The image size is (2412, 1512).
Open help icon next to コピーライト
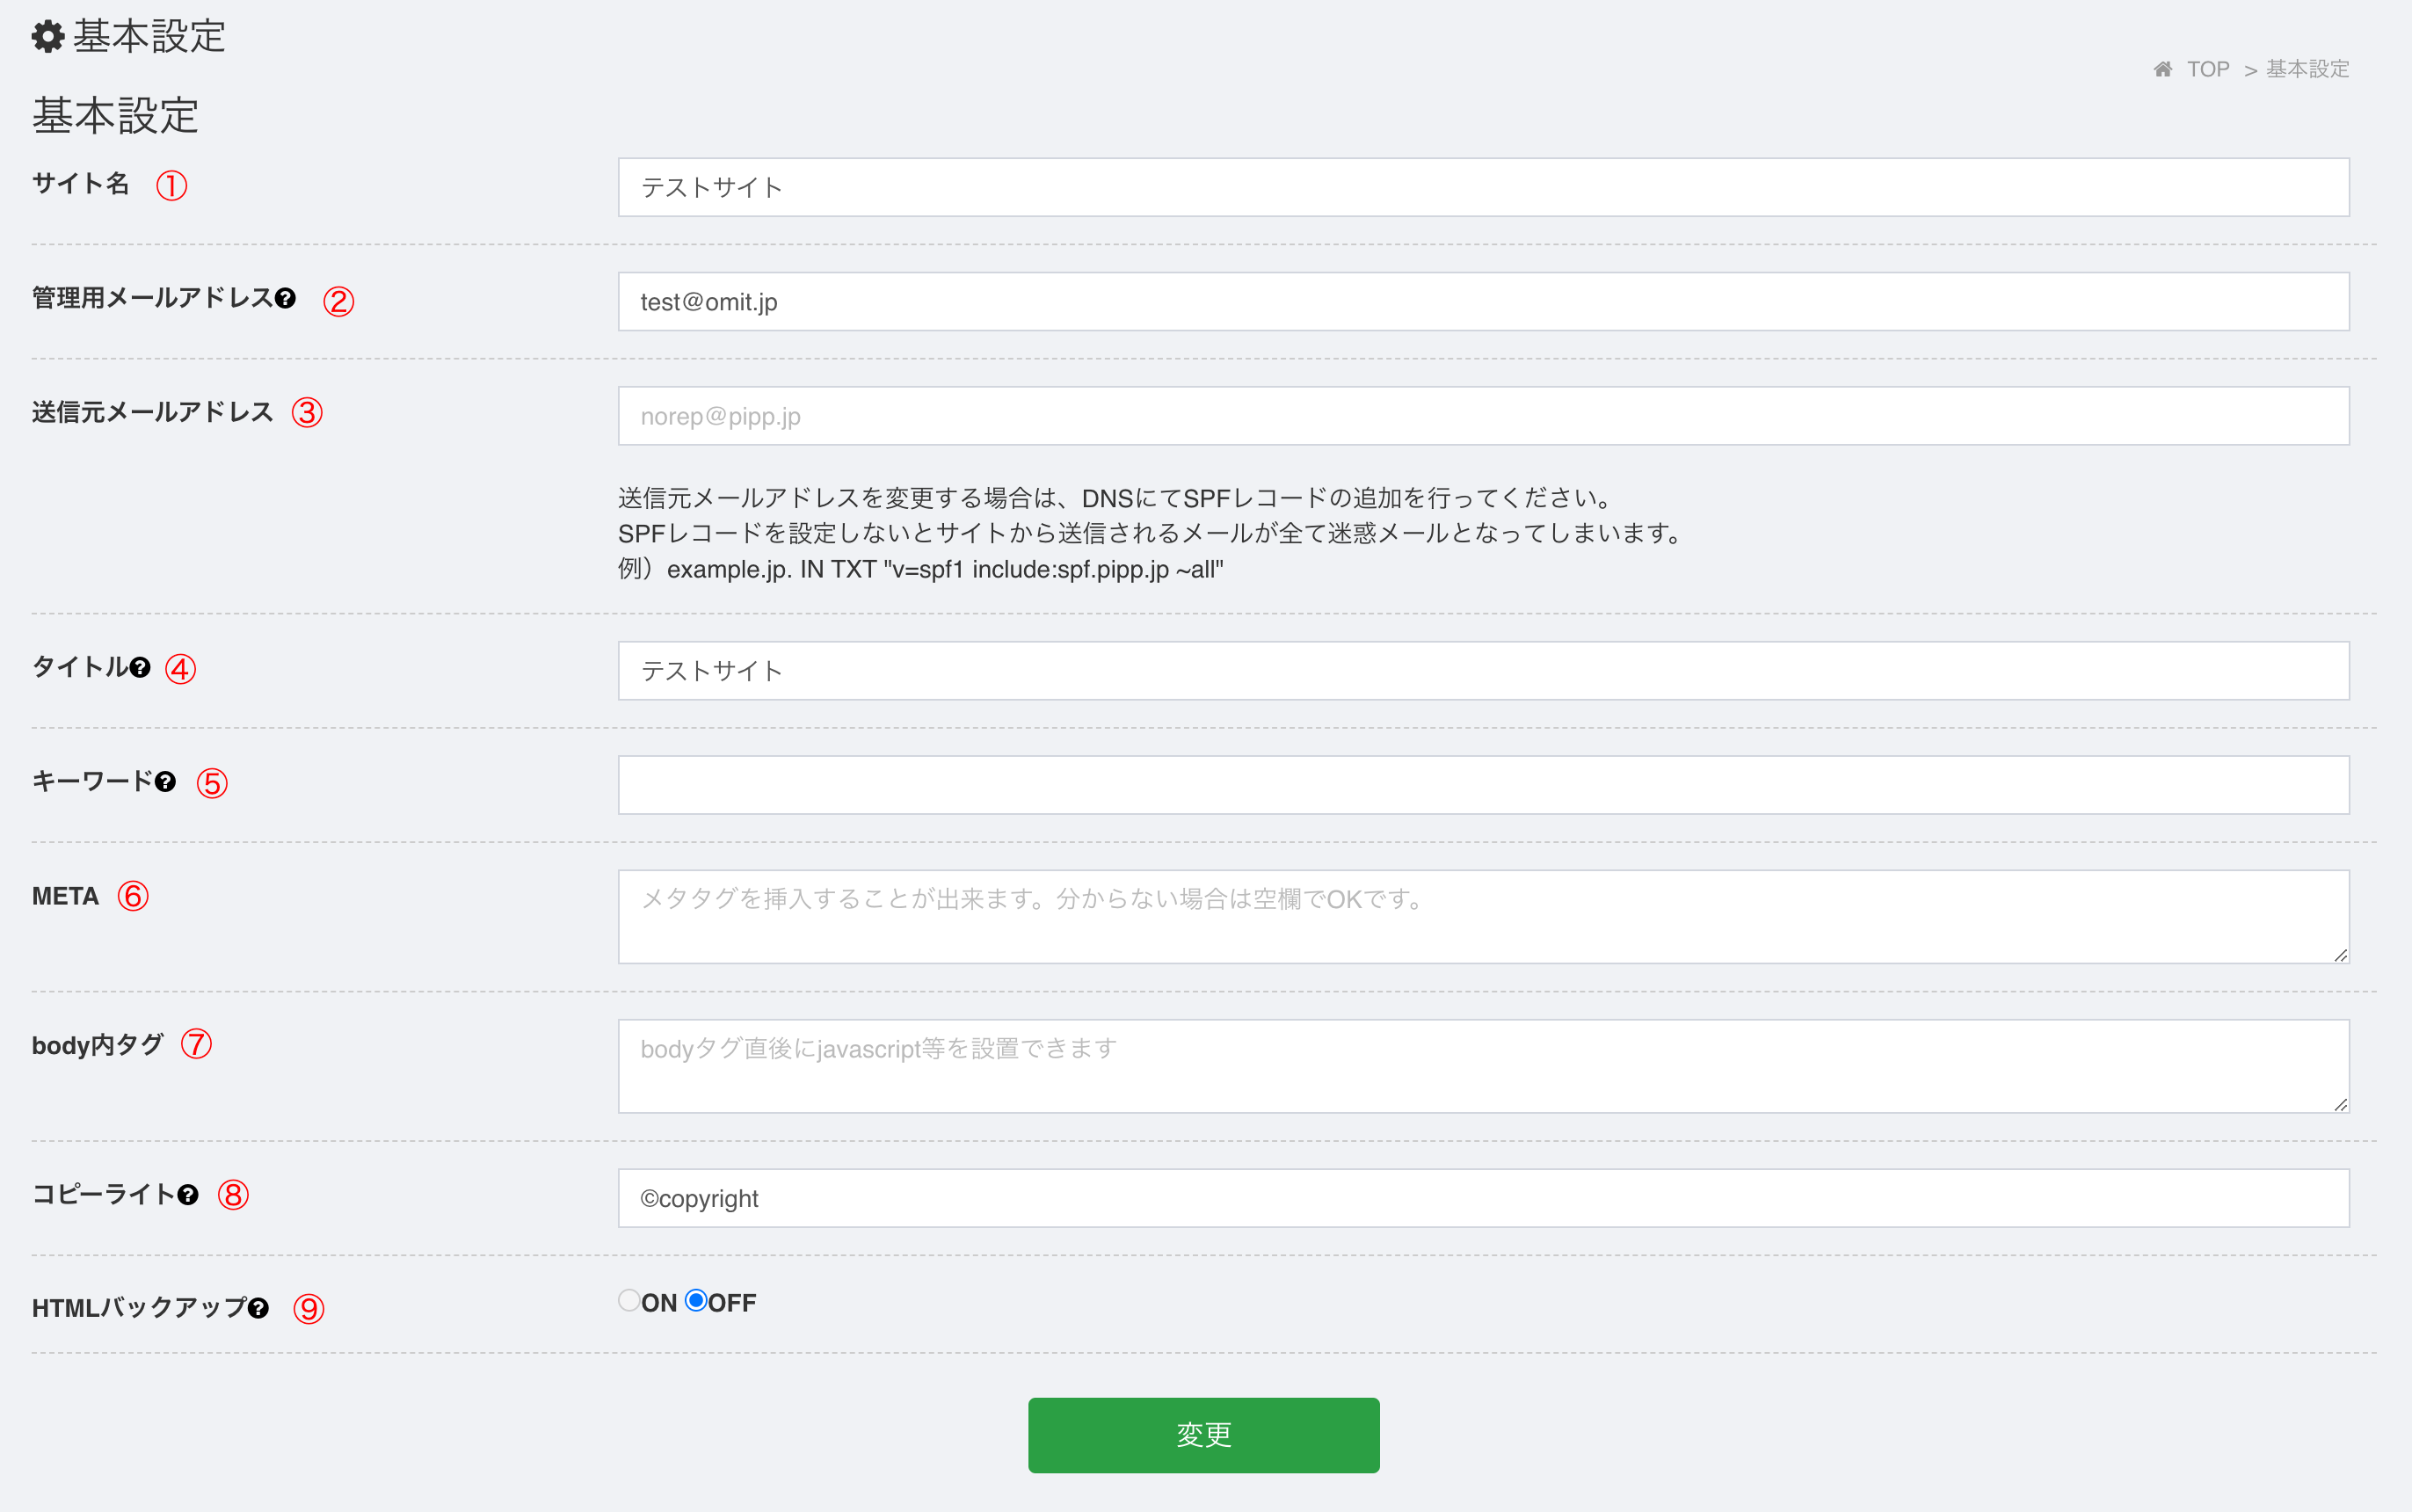(x=188, y=1195)
